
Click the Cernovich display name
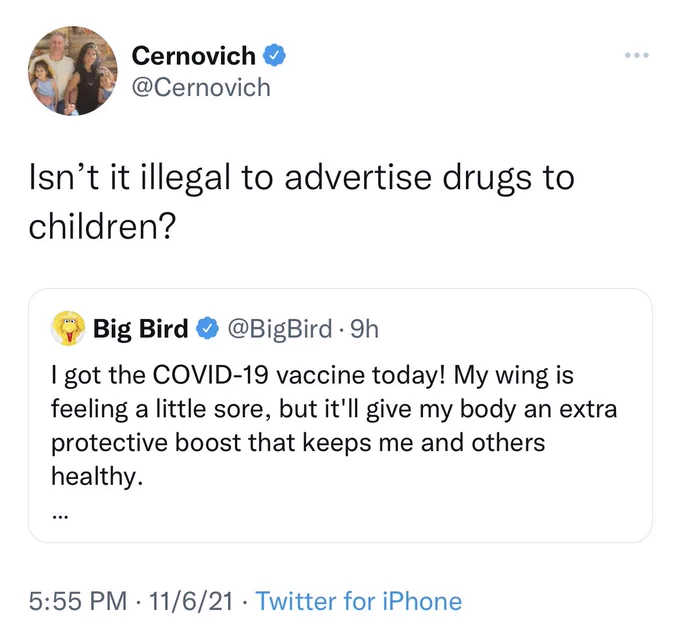click(193, 56)
